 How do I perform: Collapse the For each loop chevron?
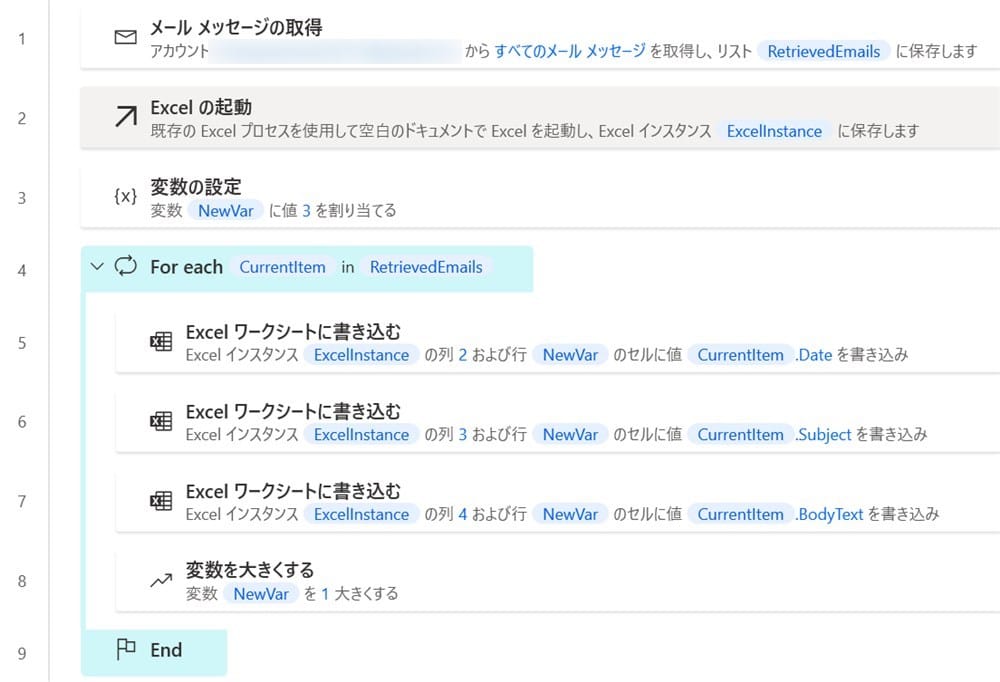(97, 267)
